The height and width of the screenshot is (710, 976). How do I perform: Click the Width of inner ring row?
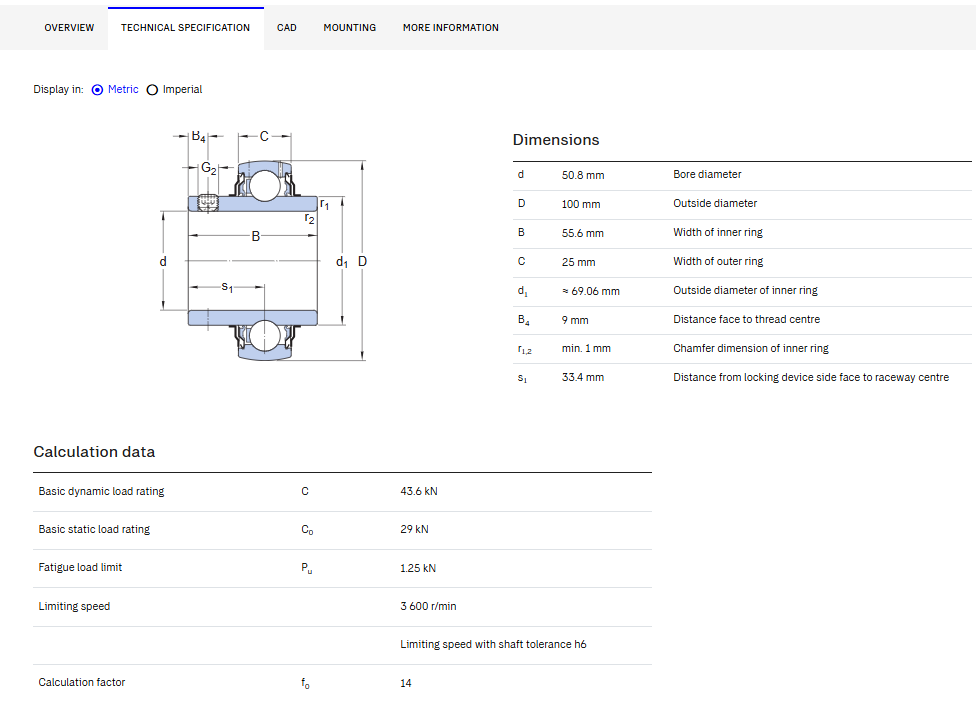(742, 233)
